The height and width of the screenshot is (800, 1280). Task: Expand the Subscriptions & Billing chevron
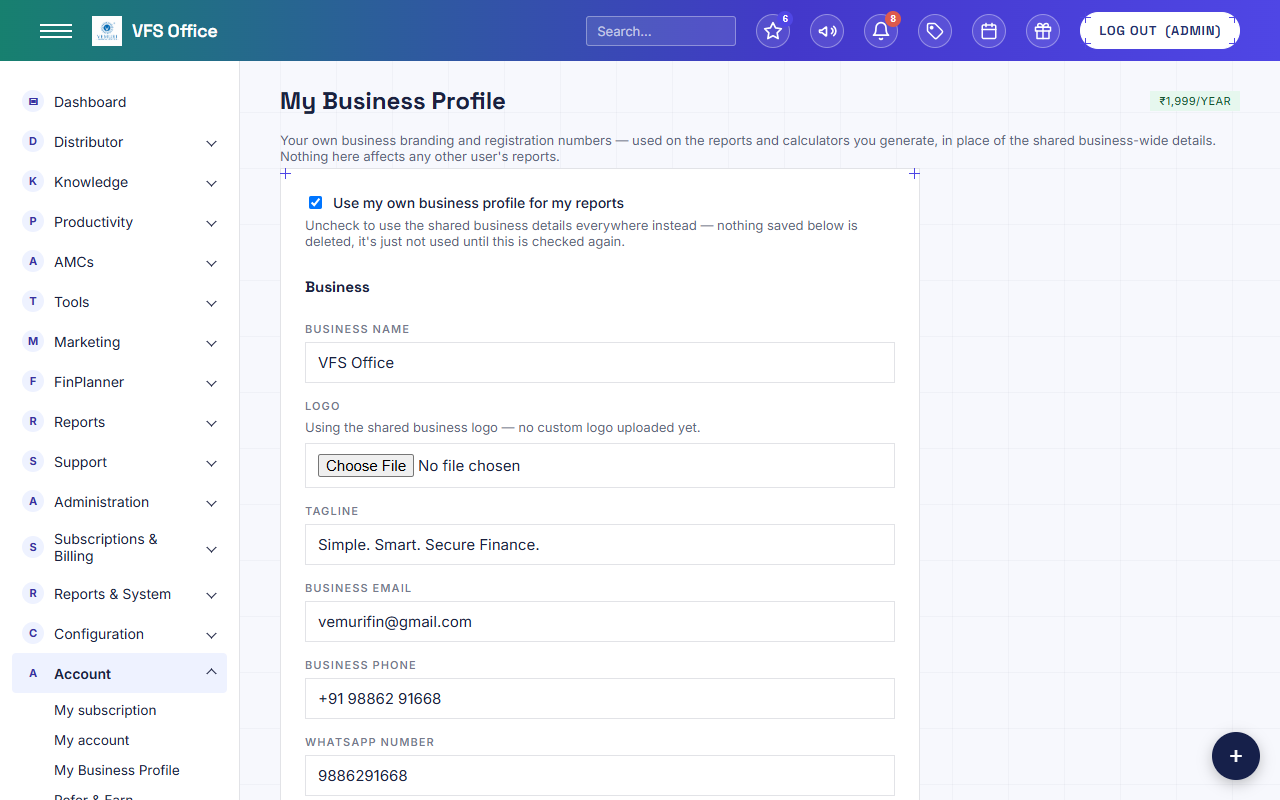pos(211,549)
